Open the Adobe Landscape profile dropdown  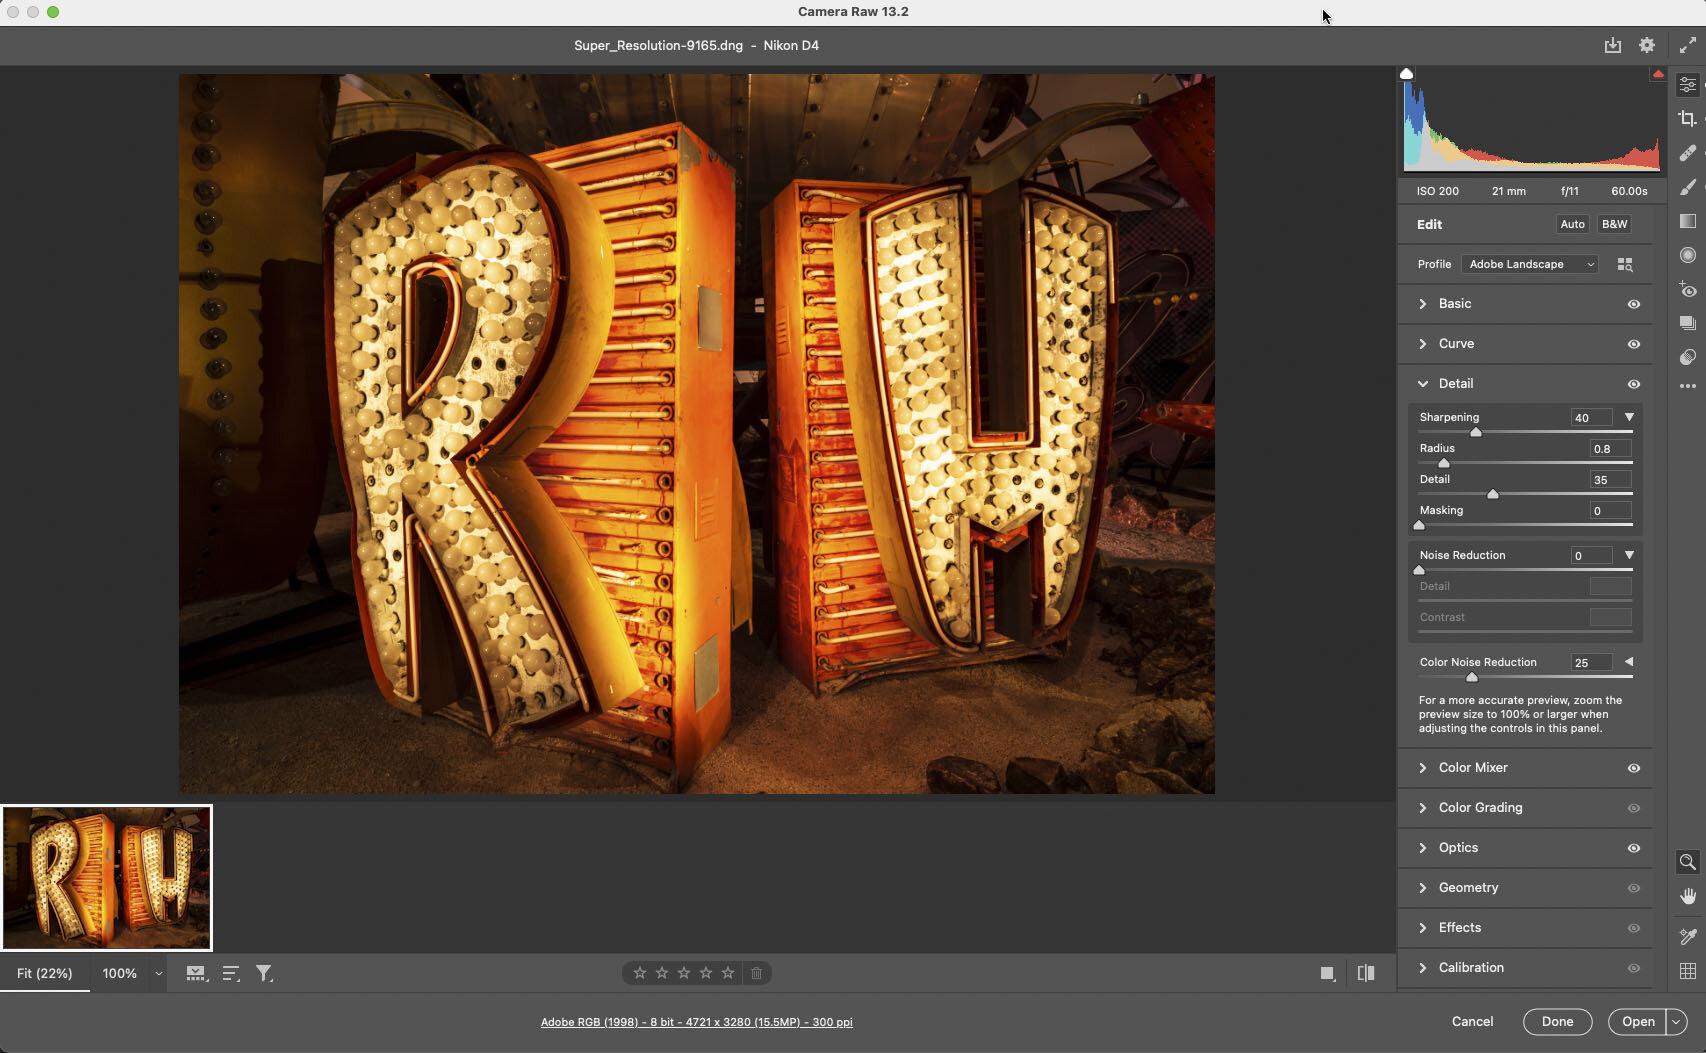[x=1529, y=264]
